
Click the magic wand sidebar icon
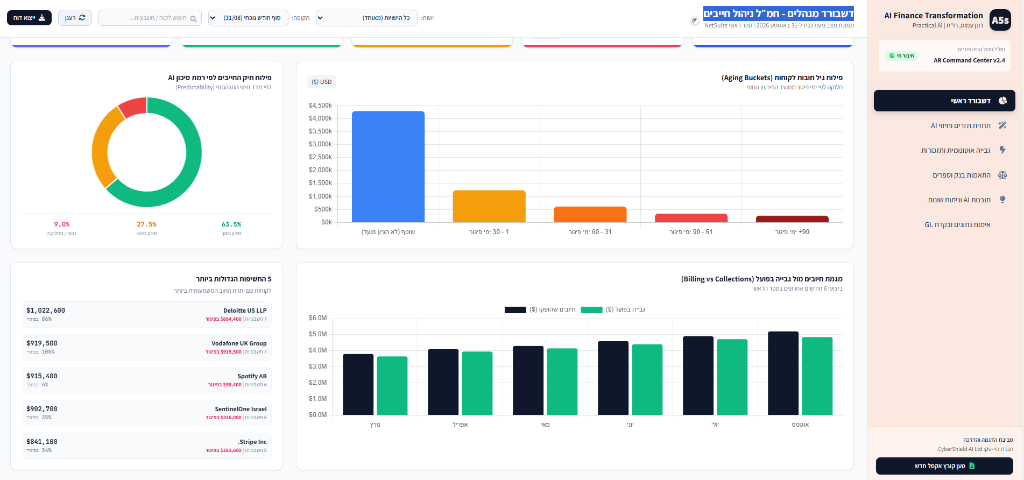(1002, 125)
